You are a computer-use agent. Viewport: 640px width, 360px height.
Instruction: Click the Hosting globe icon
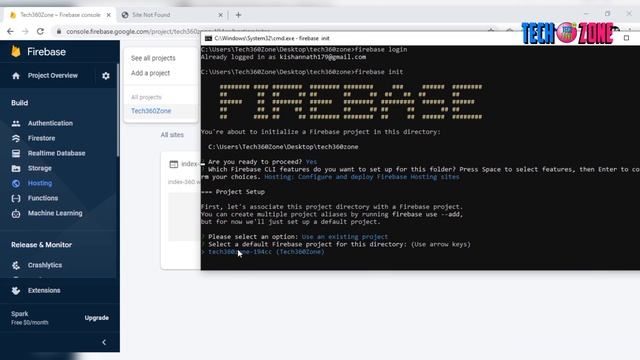16,184
